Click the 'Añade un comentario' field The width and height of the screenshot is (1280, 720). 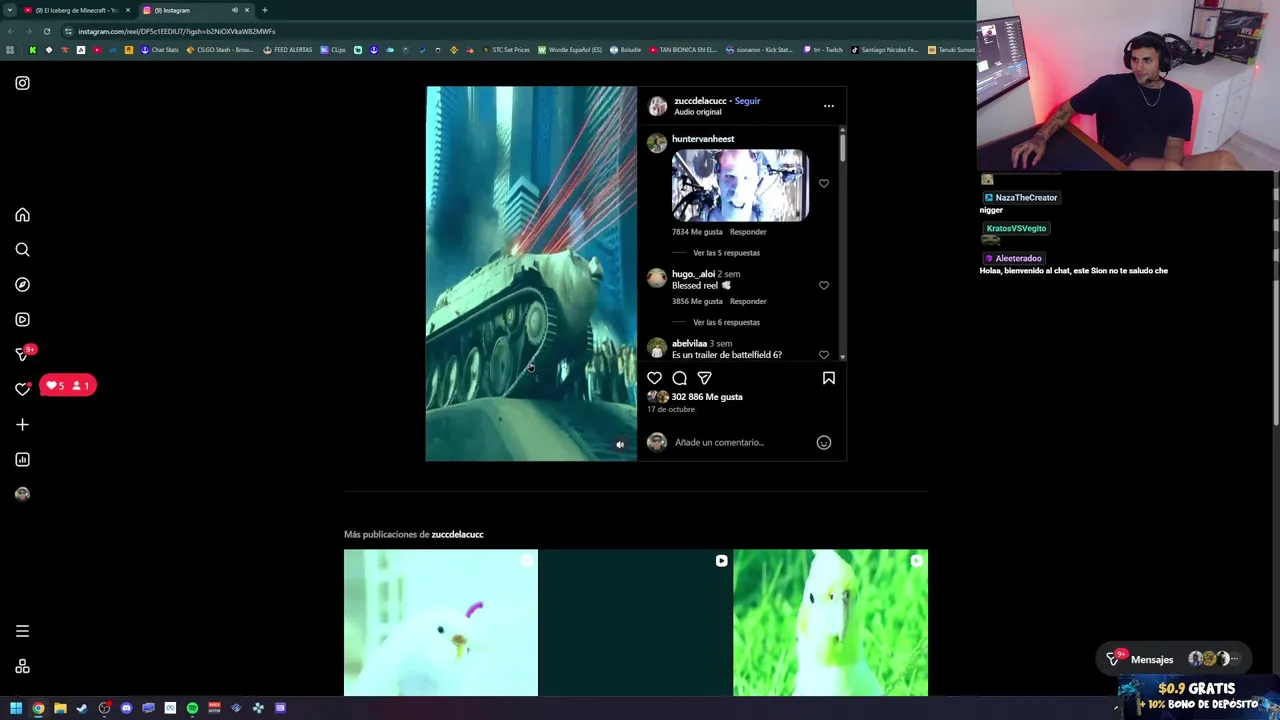(x=740, y=442)
